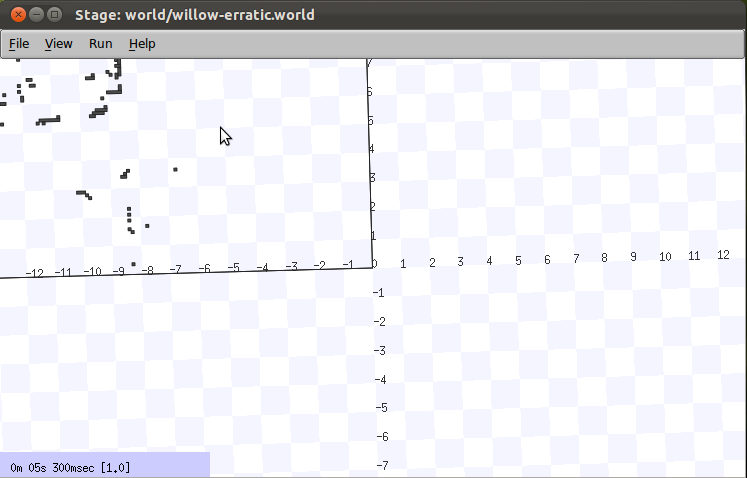Open the Help menu
This screenshot has width=747, height=478.
pyautogui.click(x=142, y=44)
